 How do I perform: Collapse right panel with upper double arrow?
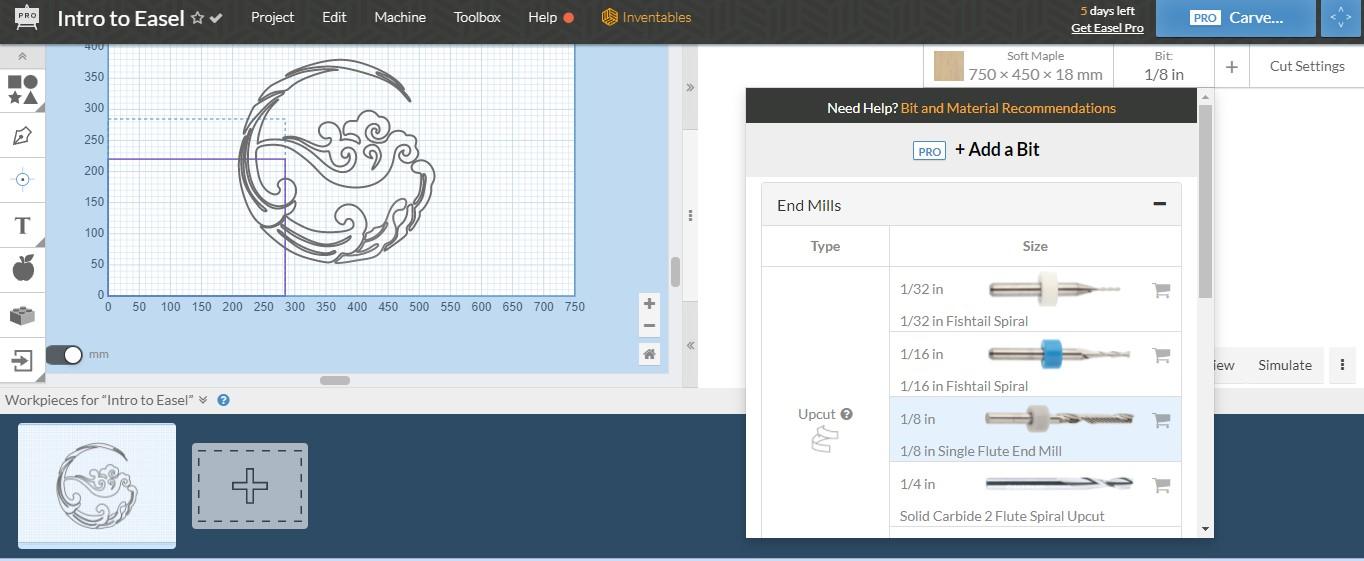[690, 88]
